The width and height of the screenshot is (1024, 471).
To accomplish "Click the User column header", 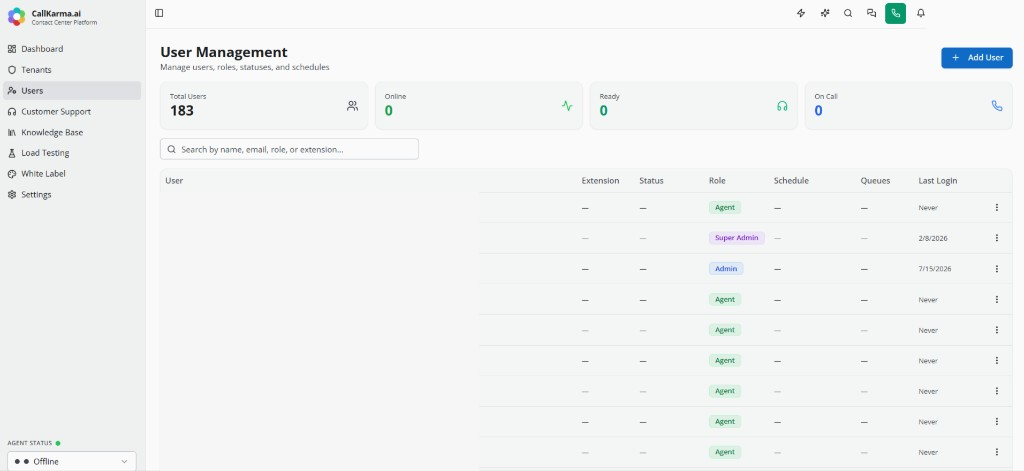I will coord(174,180).
